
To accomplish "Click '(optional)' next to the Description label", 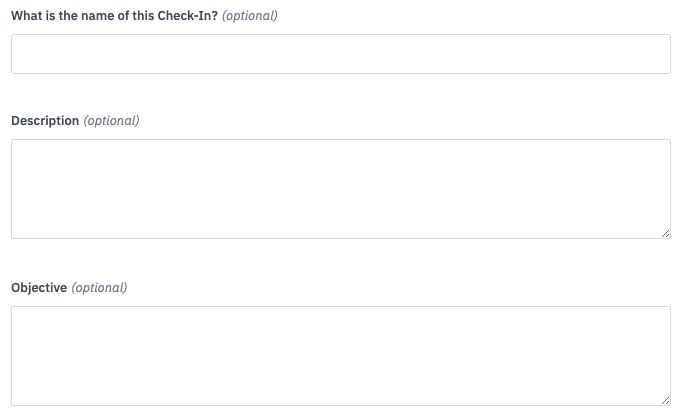I will click(111, 121).
